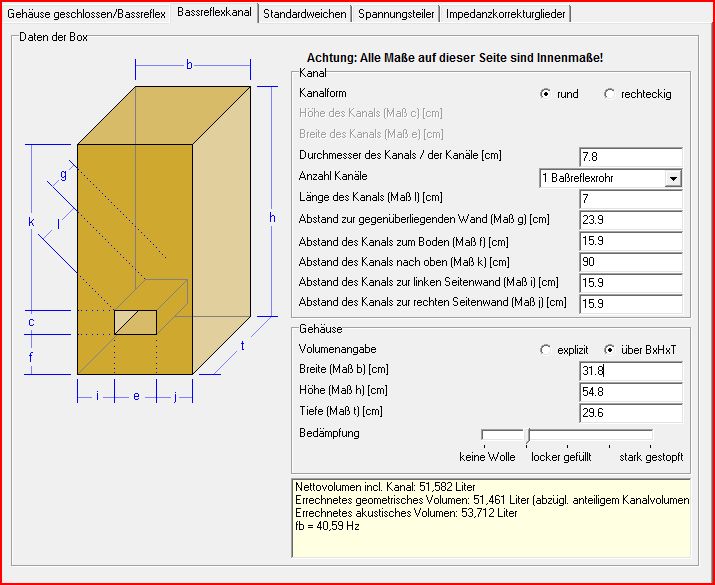Click the Breite (Maß b) input field

[630, 371]
